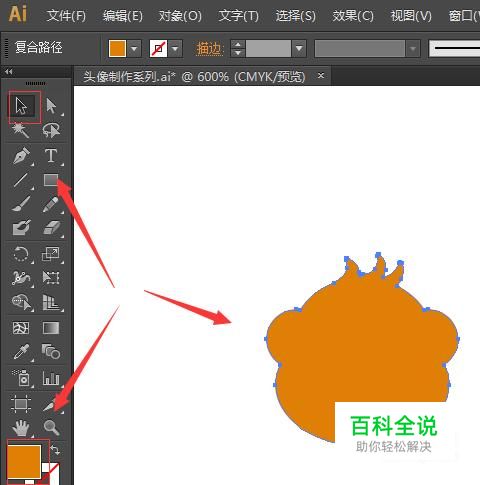
Task: Select the Selection tool arrow
Action: coord(21,106)
